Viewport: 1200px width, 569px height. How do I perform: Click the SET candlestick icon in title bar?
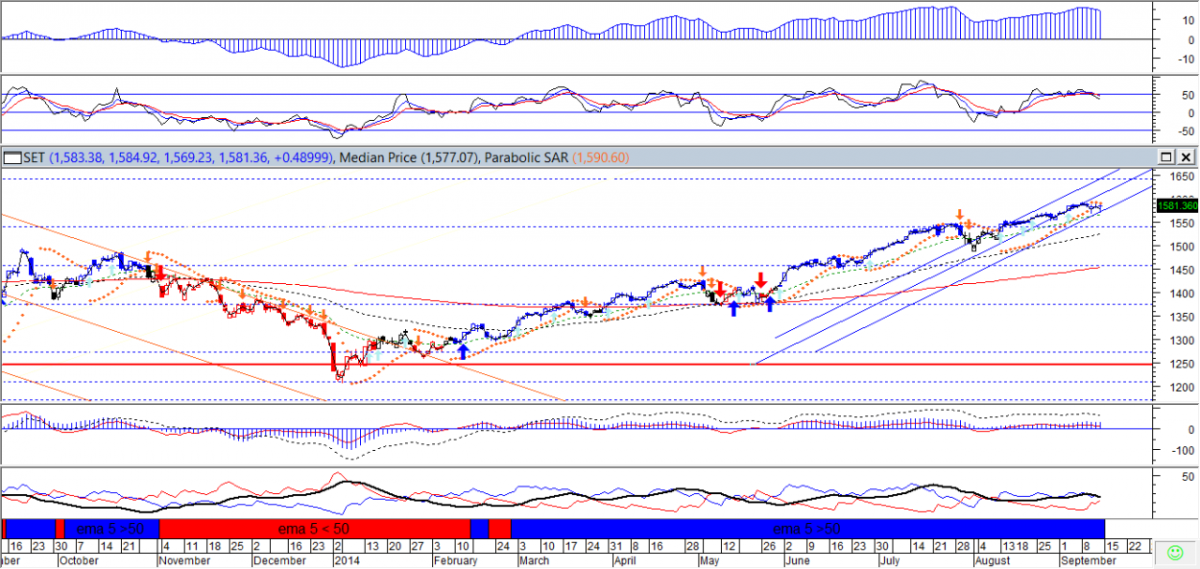(x=13, y=157)
